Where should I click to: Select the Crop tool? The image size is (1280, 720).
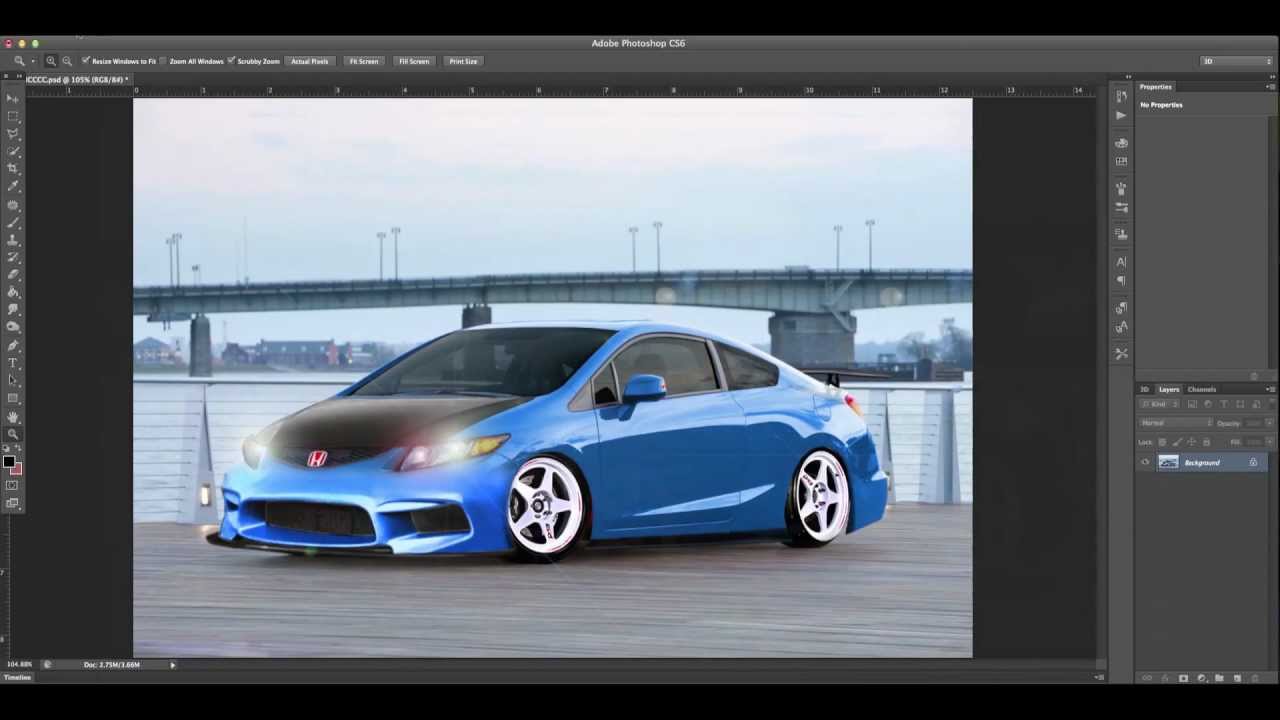(12, 168)
